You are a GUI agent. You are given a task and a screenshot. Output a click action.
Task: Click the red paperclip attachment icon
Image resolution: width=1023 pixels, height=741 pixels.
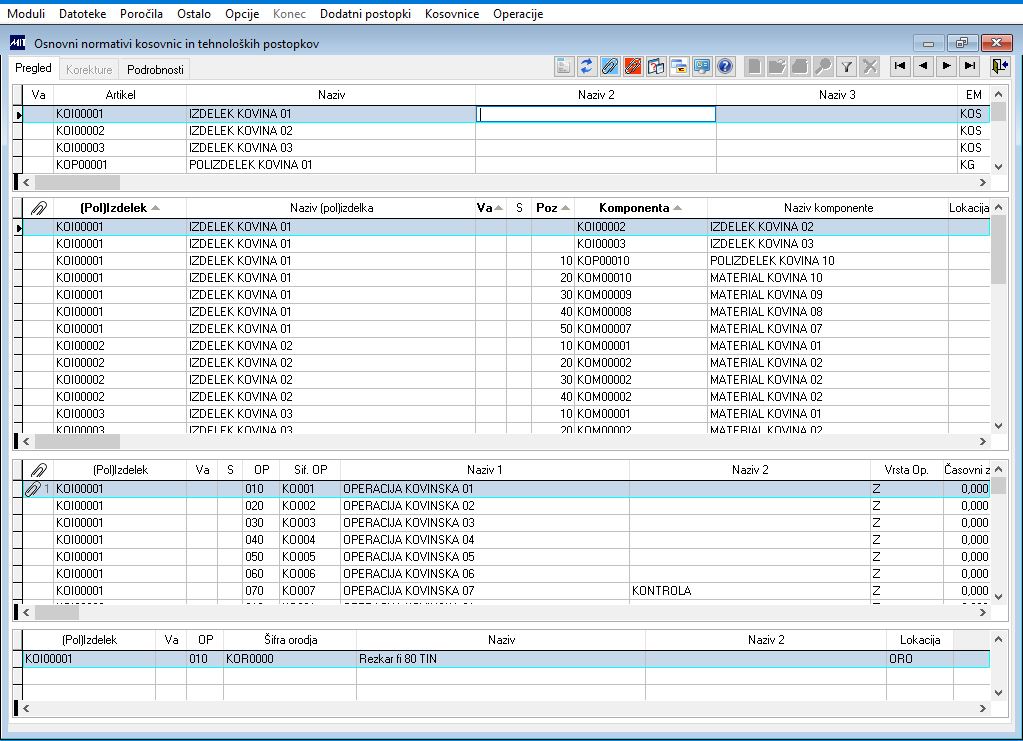click(632, 66)
